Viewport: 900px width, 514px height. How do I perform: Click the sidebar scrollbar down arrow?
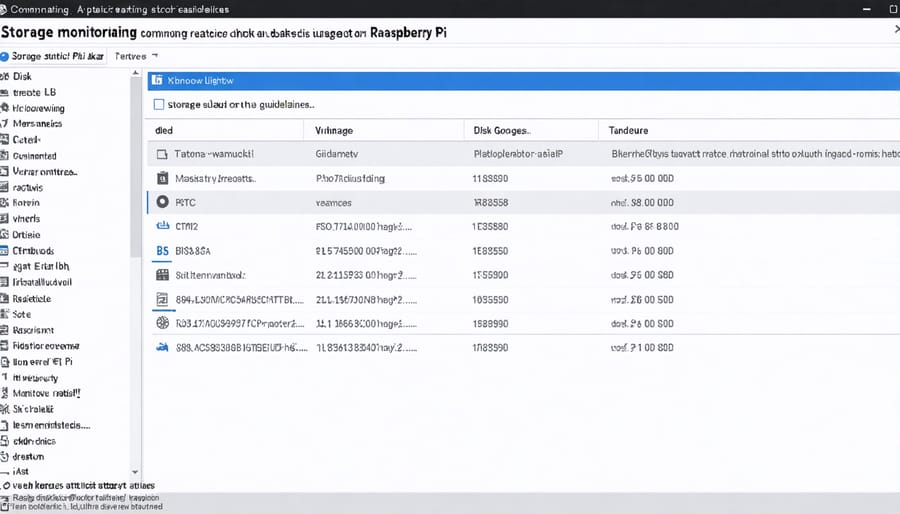pyautogui.click(x=135, y=472)
